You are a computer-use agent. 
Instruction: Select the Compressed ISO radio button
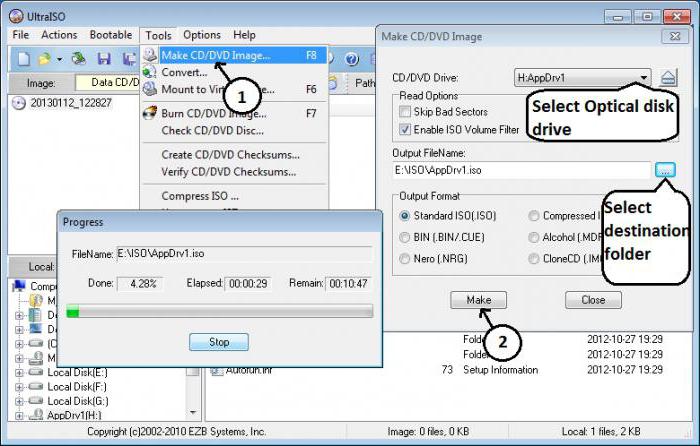(533, 216)
